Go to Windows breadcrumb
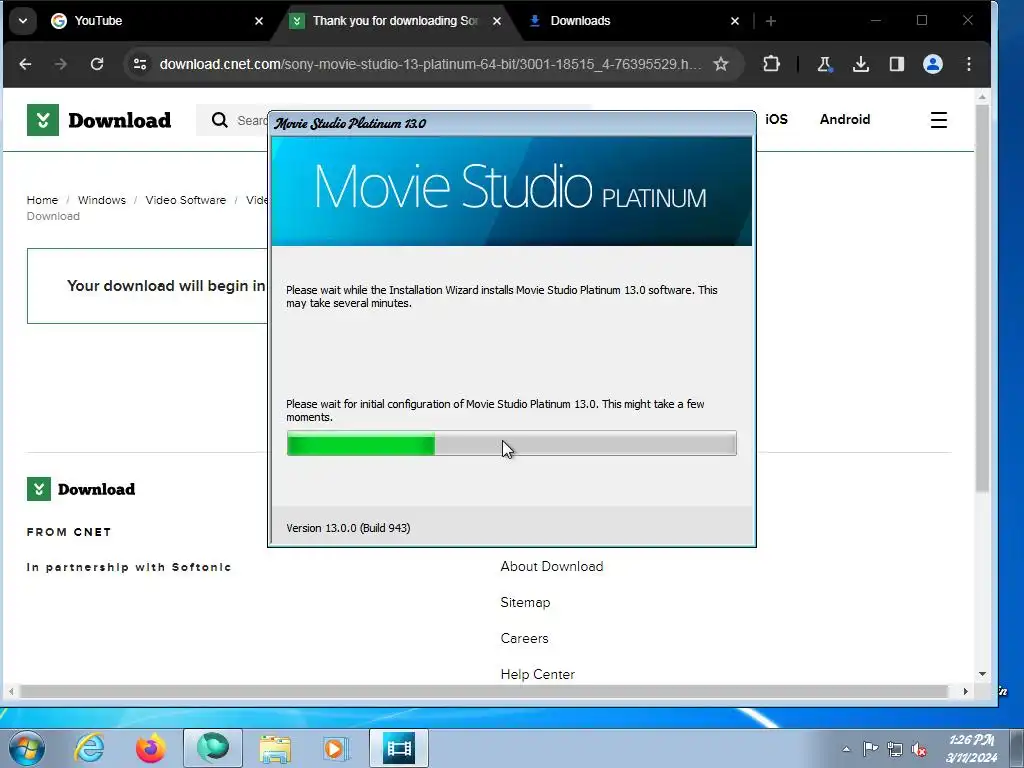This screenshot has width=1024, height=768. pos(102,200)
